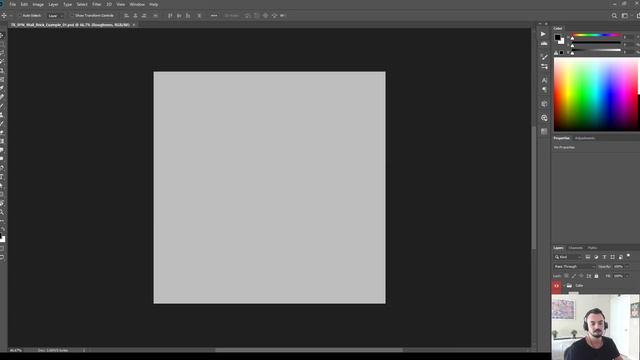Open the layer filter Kind dropdown
The image size is (640, 360).
coord(567,257)
